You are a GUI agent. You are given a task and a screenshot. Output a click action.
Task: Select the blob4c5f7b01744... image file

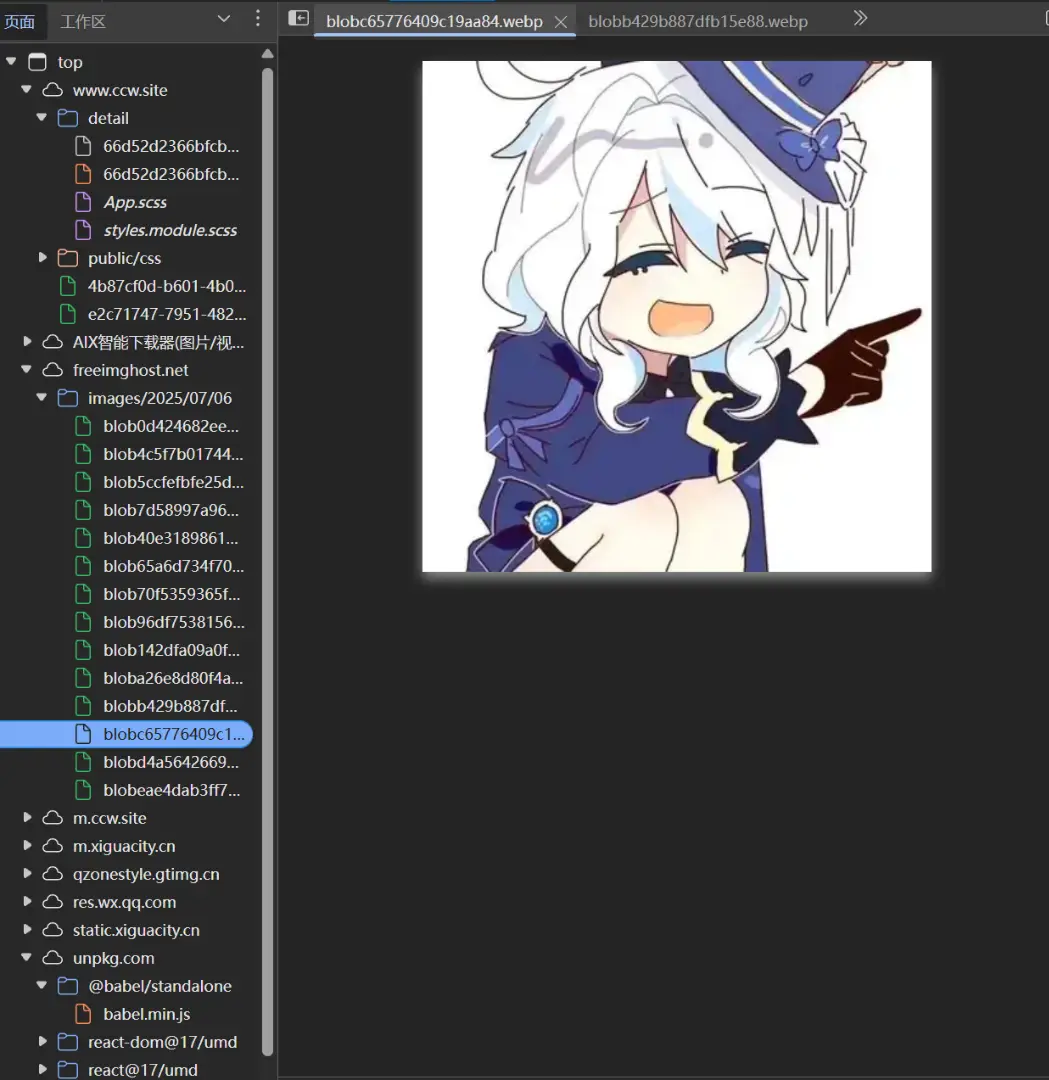tap(173, 454)
